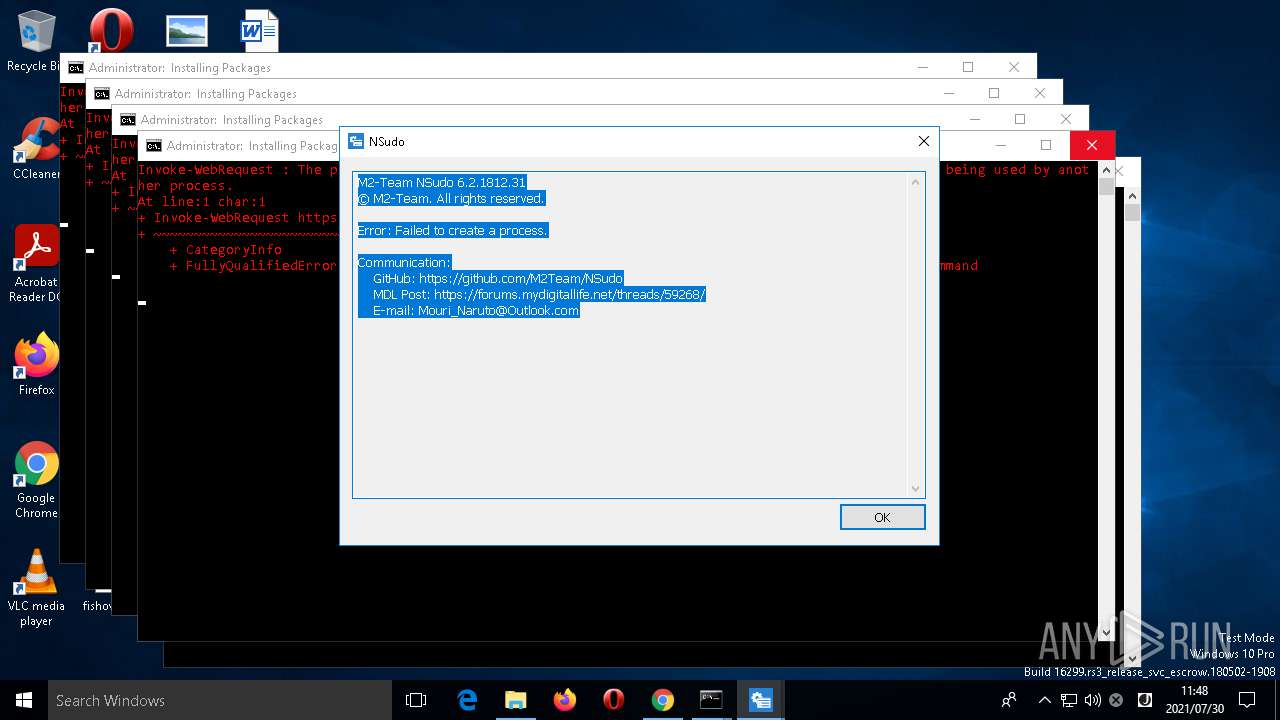Click frontmost console's scrollbar up arrow
1280x720 pixels.
point(1105,169)
